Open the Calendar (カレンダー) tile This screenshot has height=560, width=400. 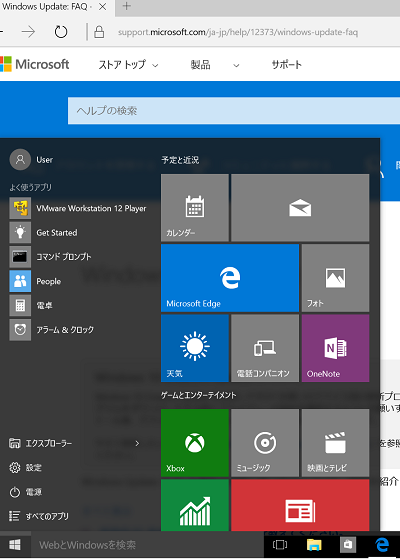point(195,208)
